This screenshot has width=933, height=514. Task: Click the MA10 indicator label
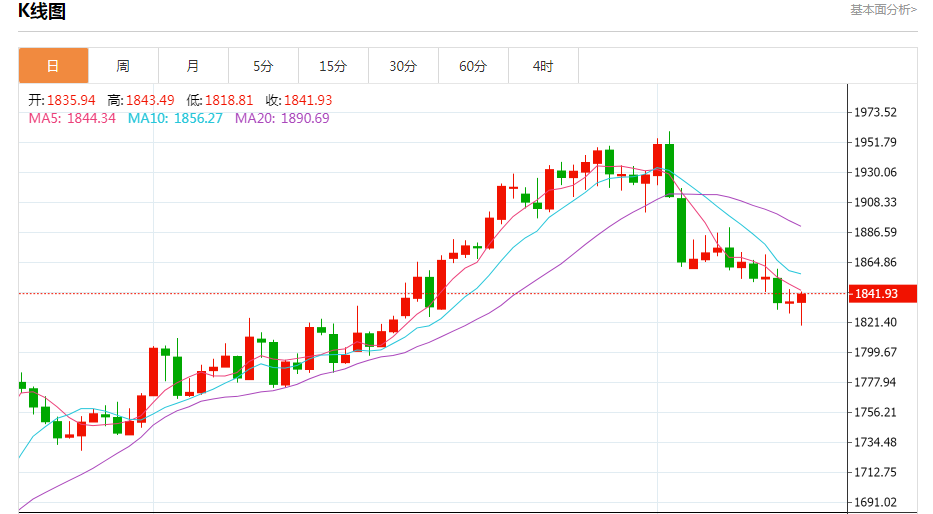(175, 118)
